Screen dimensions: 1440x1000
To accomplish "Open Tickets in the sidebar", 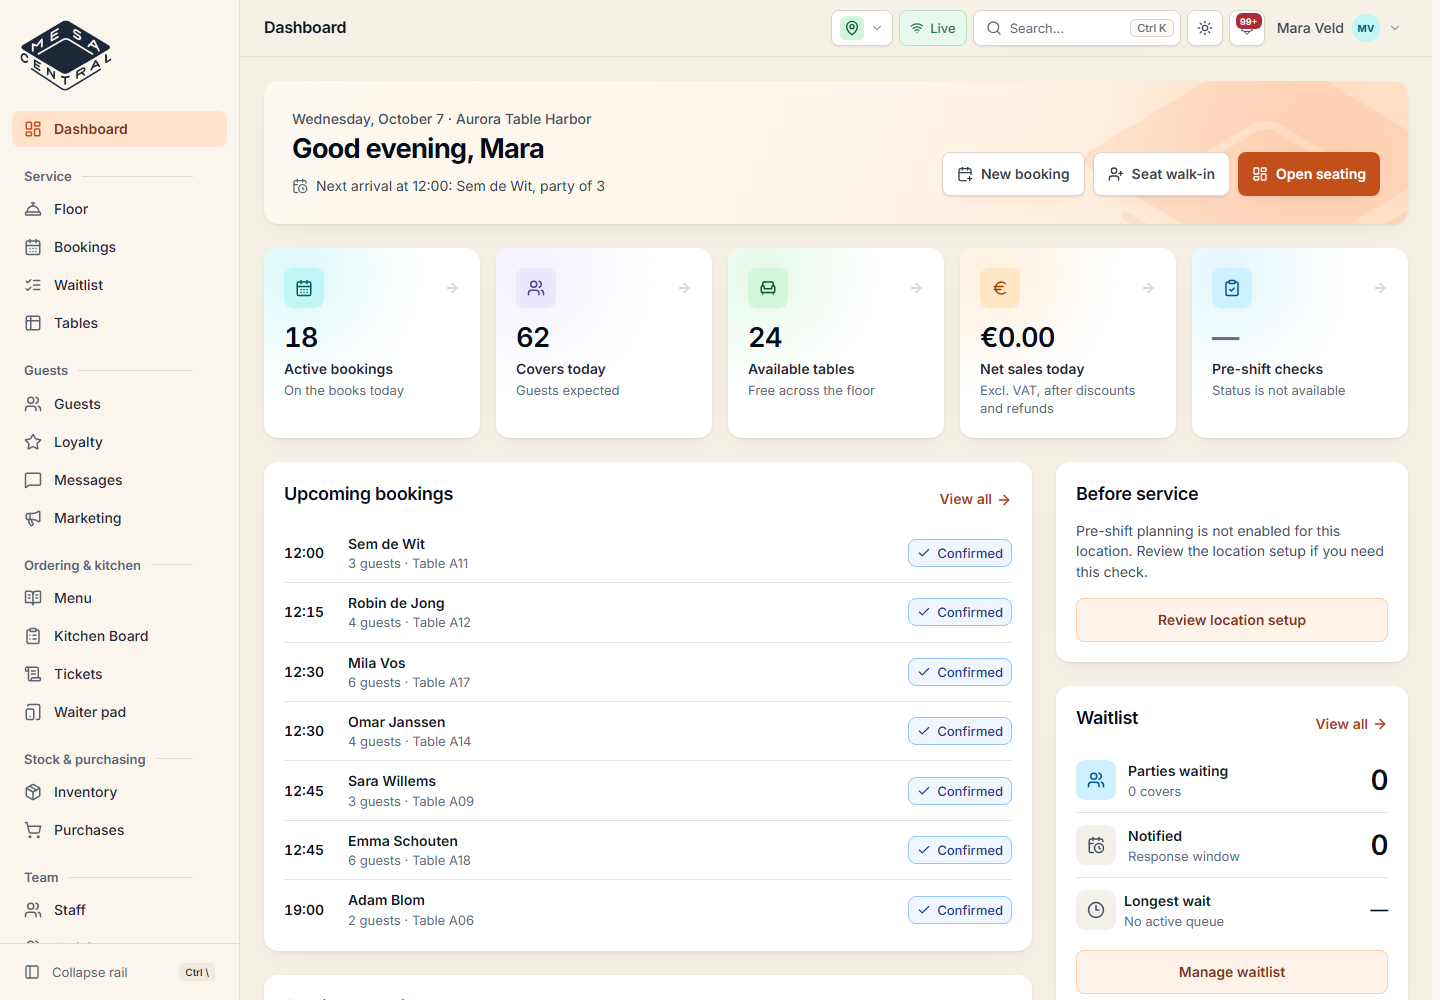I will [x=119, y=674].
